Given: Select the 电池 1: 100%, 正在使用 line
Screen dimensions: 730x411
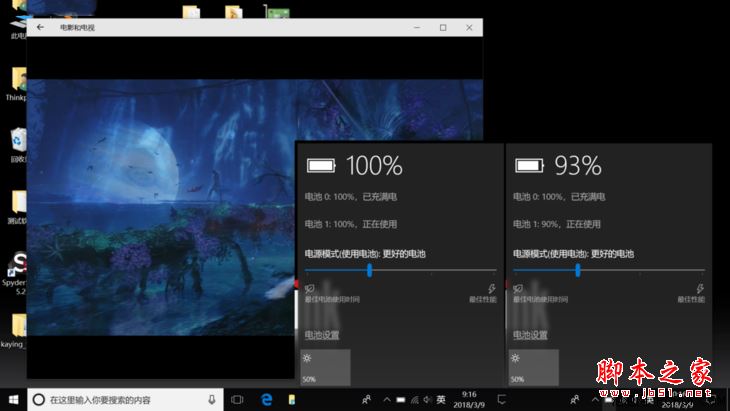Looking at the screenshot, I should (351, 224).
